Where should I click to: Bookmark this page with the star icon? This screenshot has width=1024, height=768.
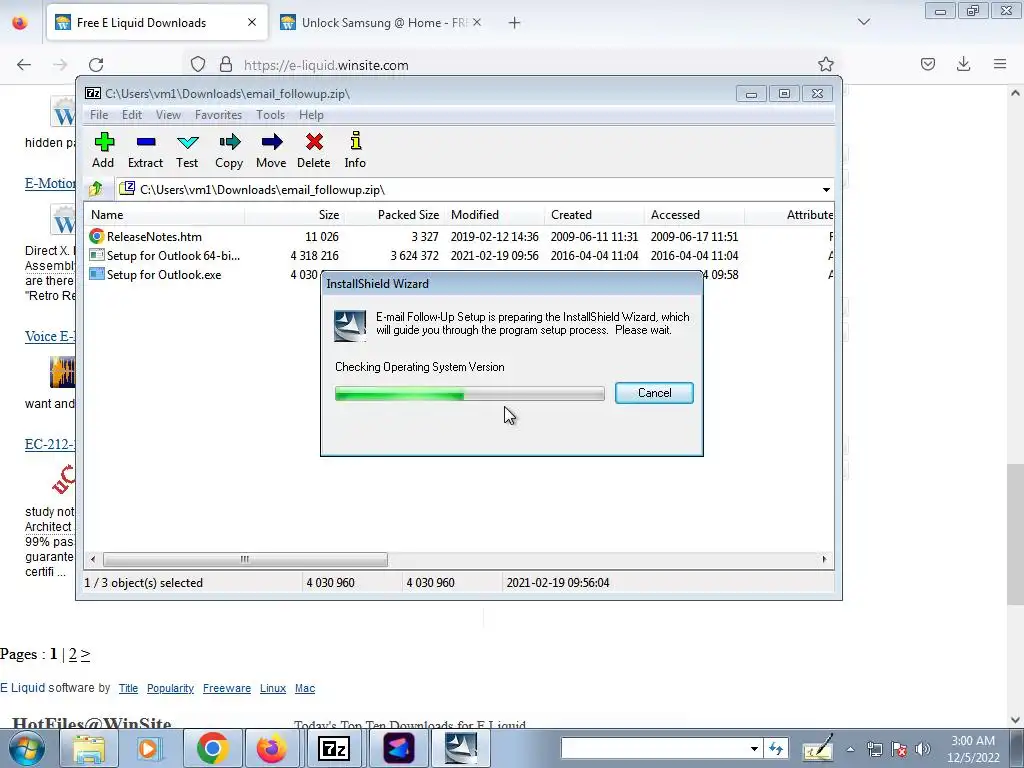tap(825, 64)
